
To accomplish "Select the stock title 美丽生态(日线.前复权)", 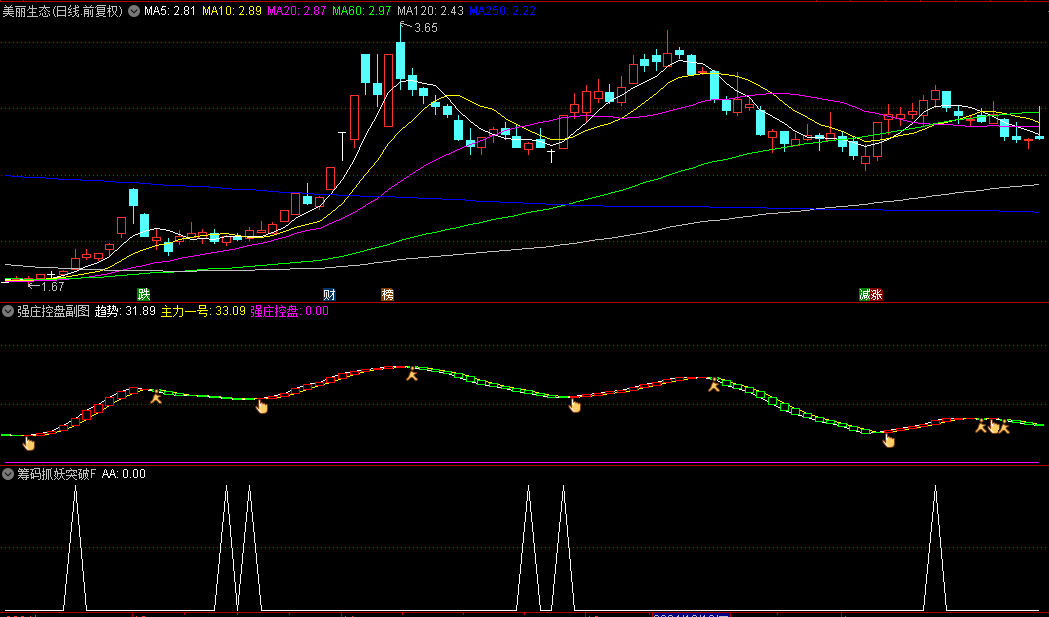I will (x=63, y=11).
